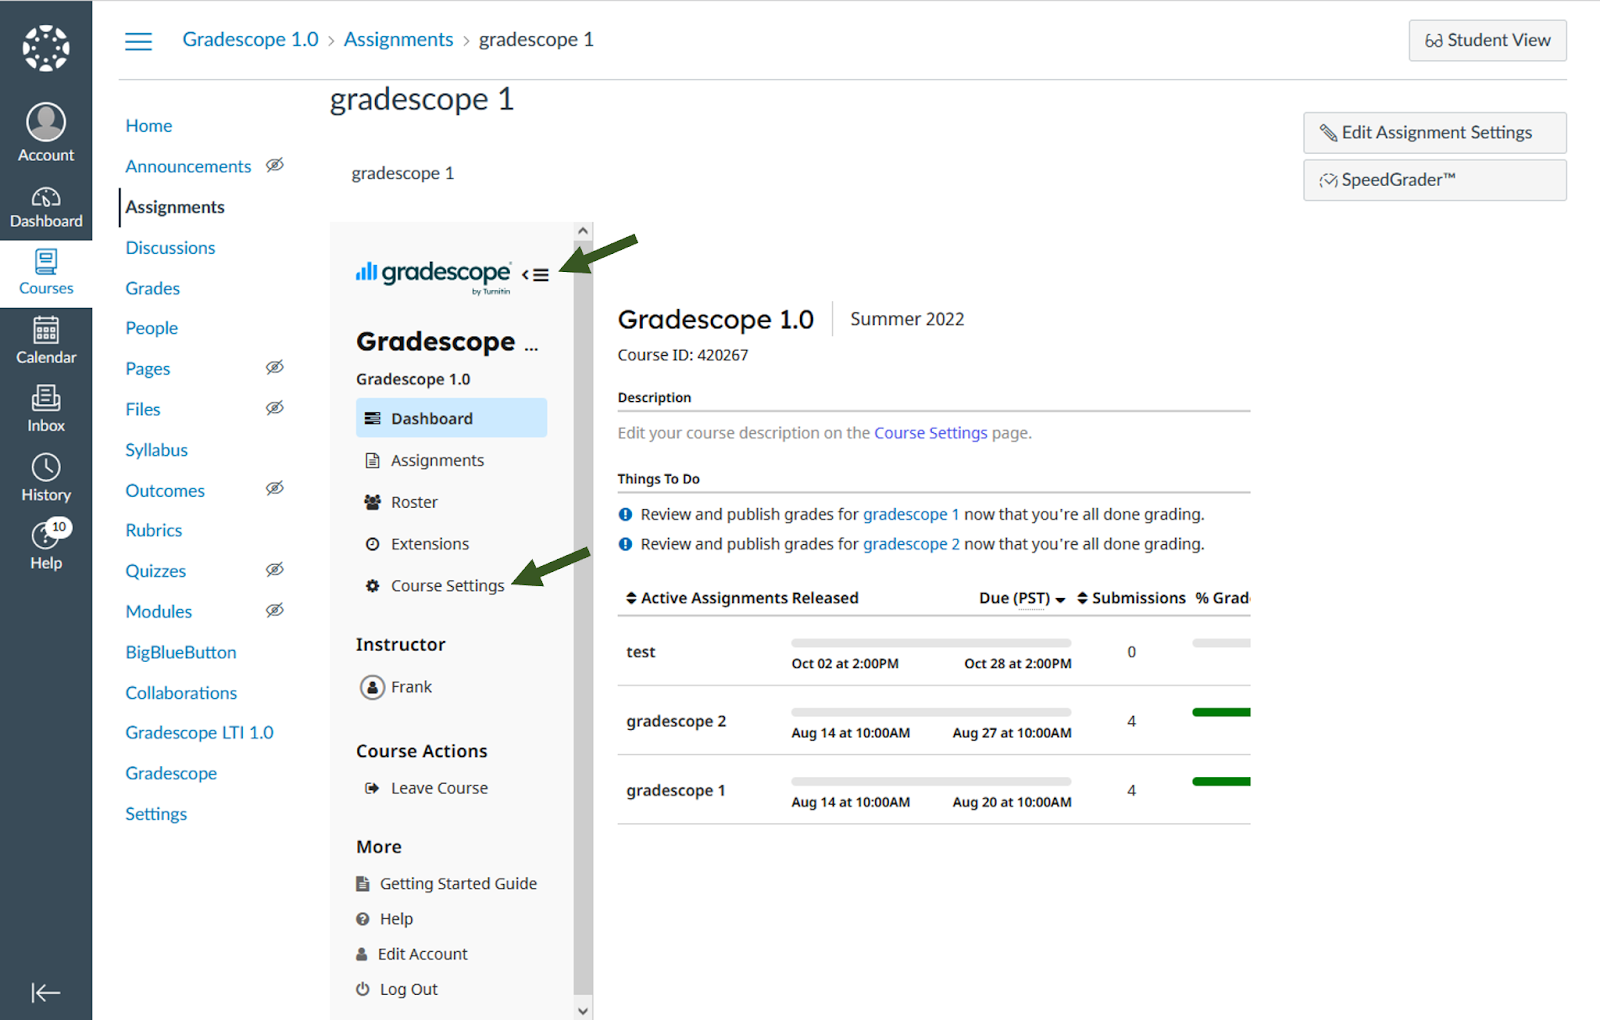Click Gradescope 1.0 breadcrumb
1600x1020 pixels.
point(250,40)
